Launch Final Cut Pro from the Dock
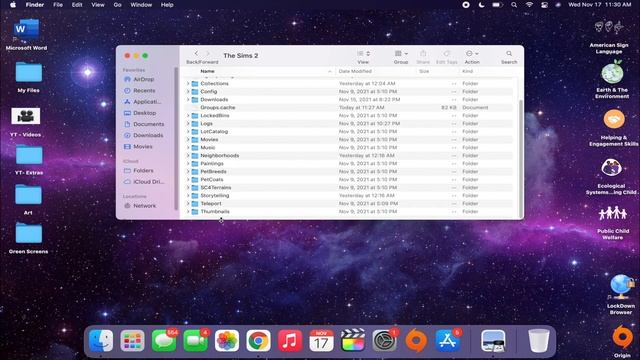Viewport: 640px width, 360px height. pyautogui.click(x=353, y=340)
